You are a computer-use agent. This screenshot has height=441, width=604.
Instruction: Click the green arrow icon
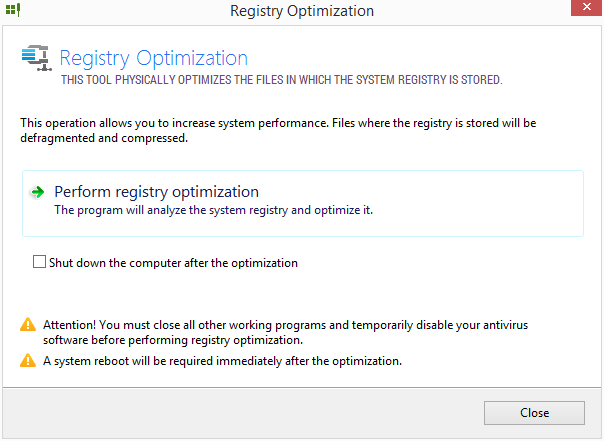[x=37, y=192]
